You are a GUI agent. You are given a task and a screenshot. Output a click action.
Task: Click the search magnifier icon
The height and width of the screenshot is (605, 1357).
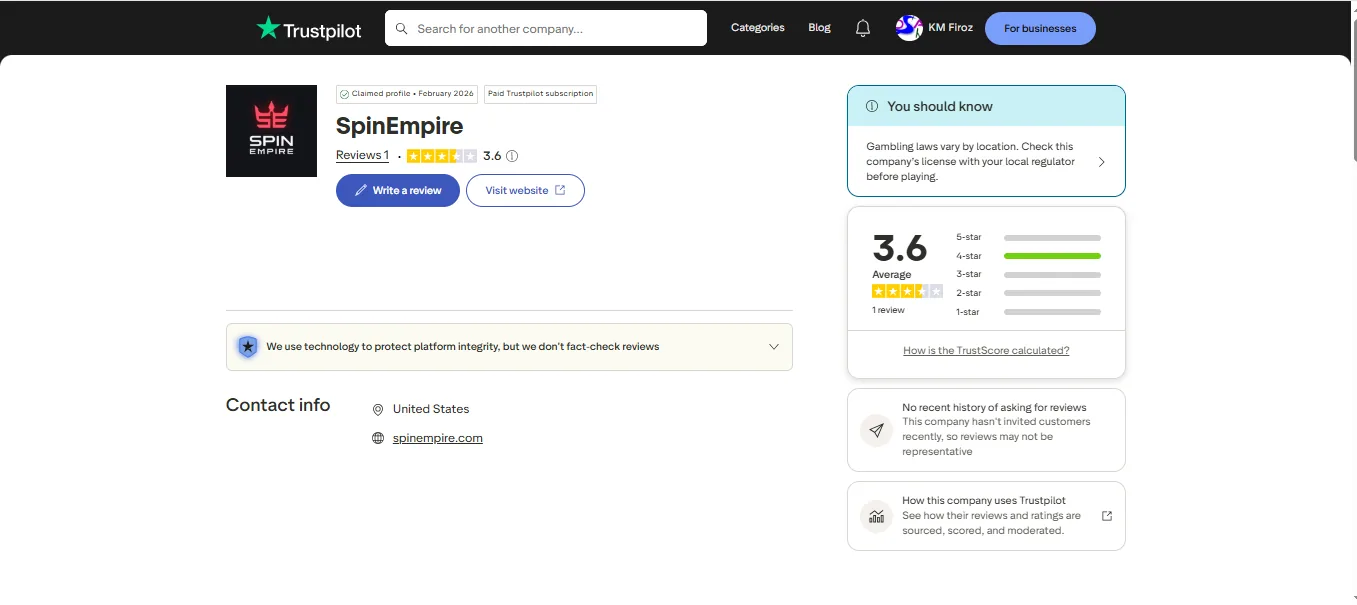point(402,29)
